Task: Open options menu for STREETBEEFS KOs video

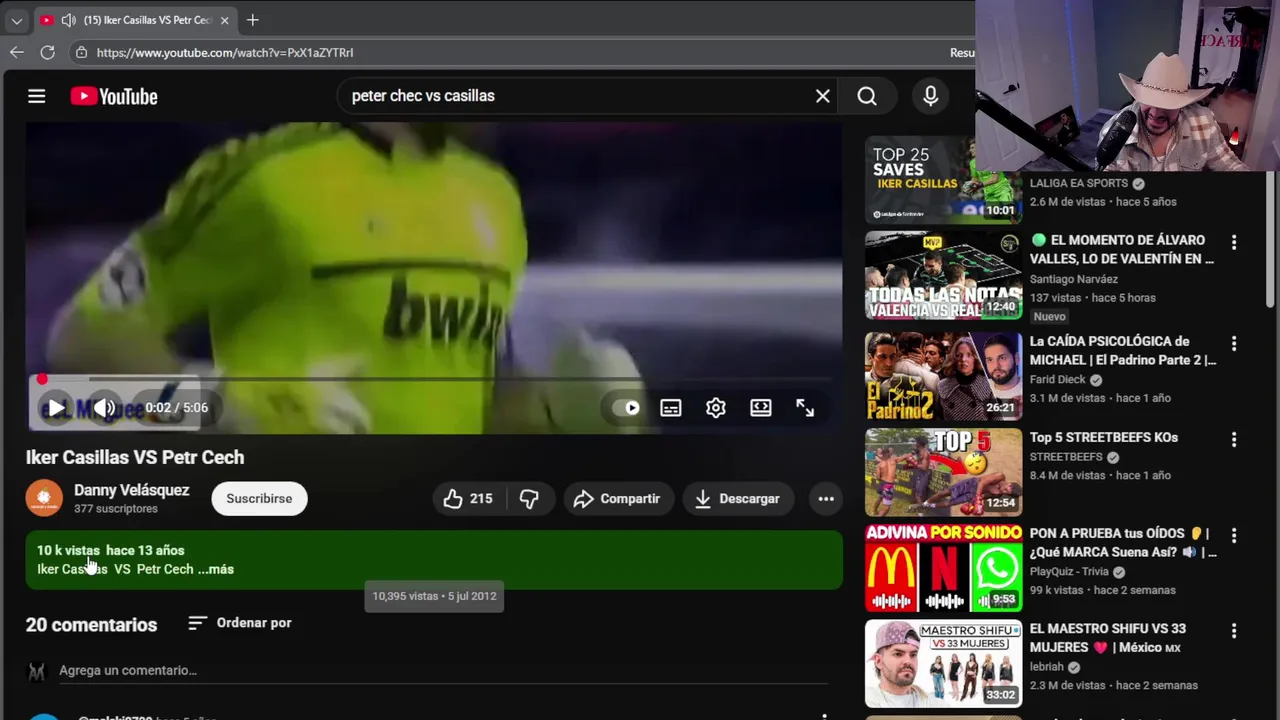Action: 1234,439
